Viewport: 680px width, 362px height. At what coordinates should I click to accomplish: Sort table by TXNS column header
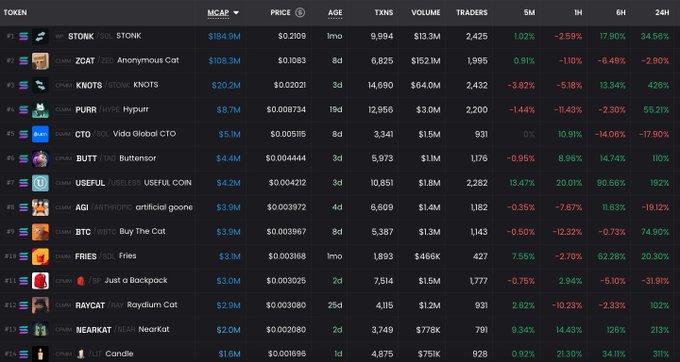[x=384, y=13]
